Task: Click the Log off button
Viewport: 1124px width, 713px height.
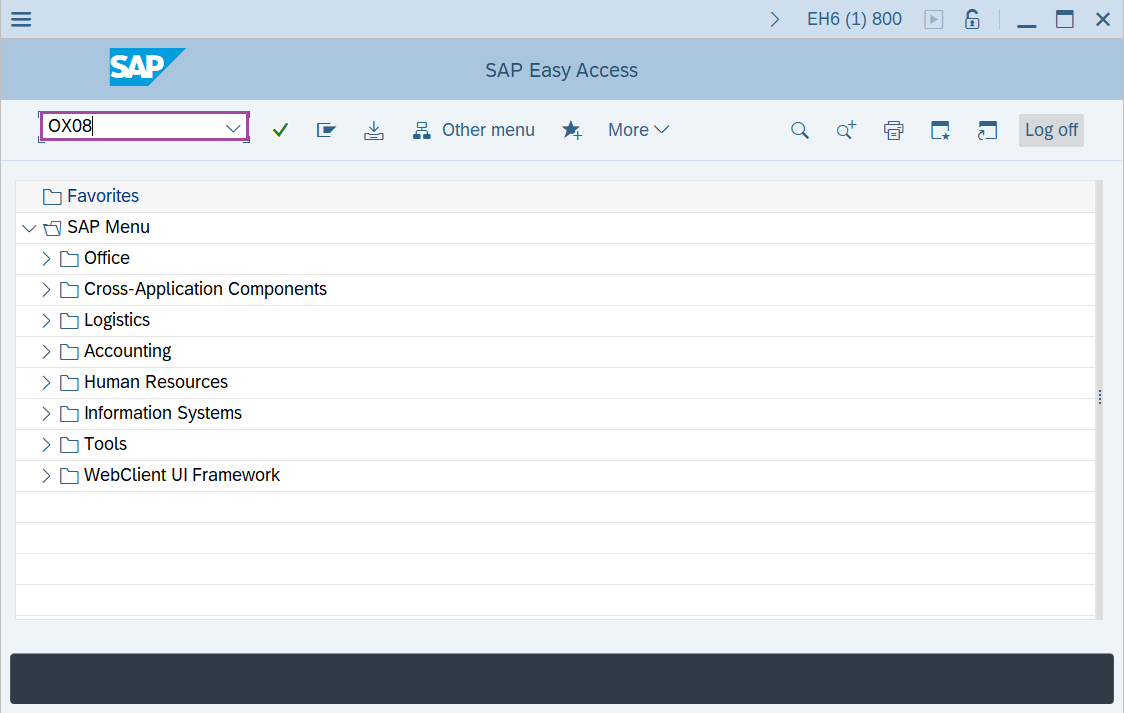Action: [1050, 129]
